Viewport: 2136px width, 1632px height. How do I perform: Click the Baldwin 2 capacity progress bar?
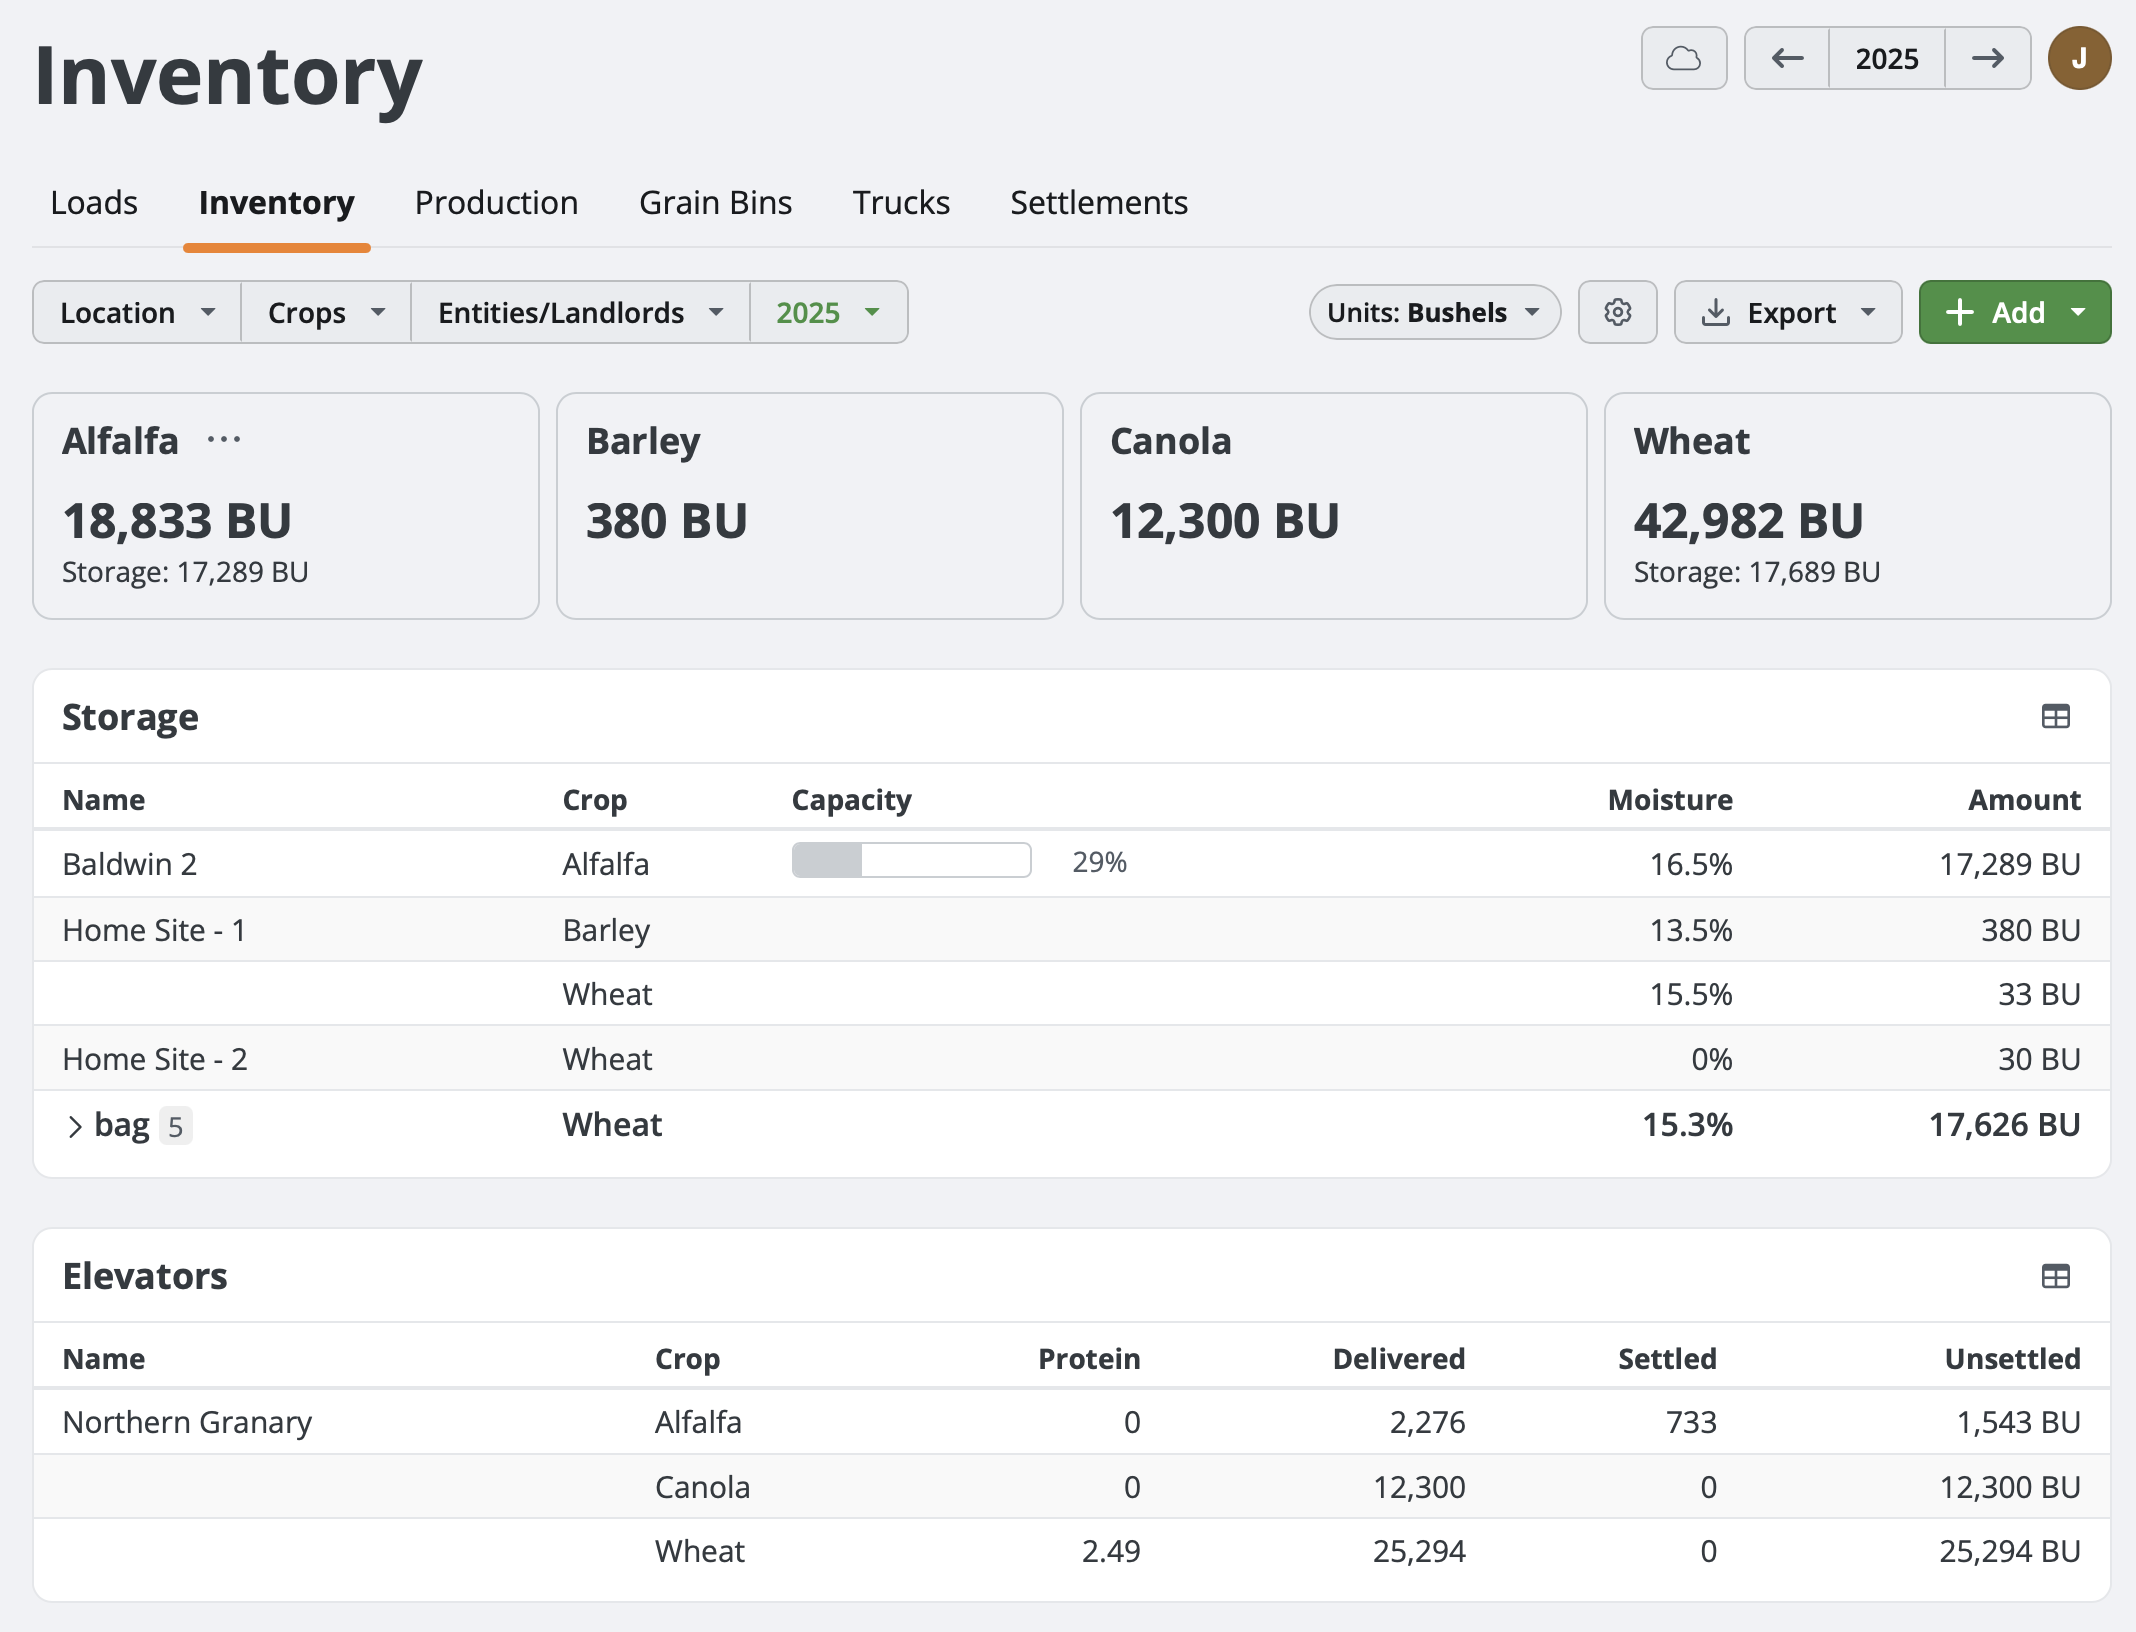911,860
